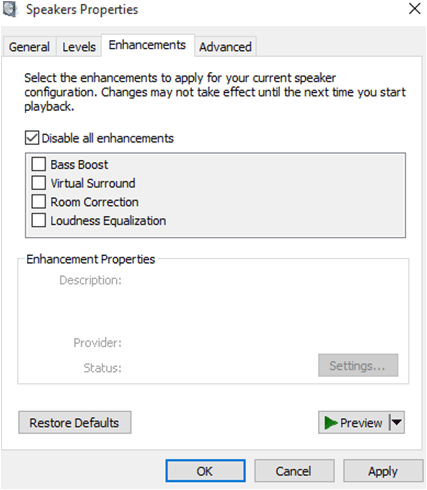This screenshot has height=490, width=427.
Task: Select the Enhancements tab
Action: point(147,45)
